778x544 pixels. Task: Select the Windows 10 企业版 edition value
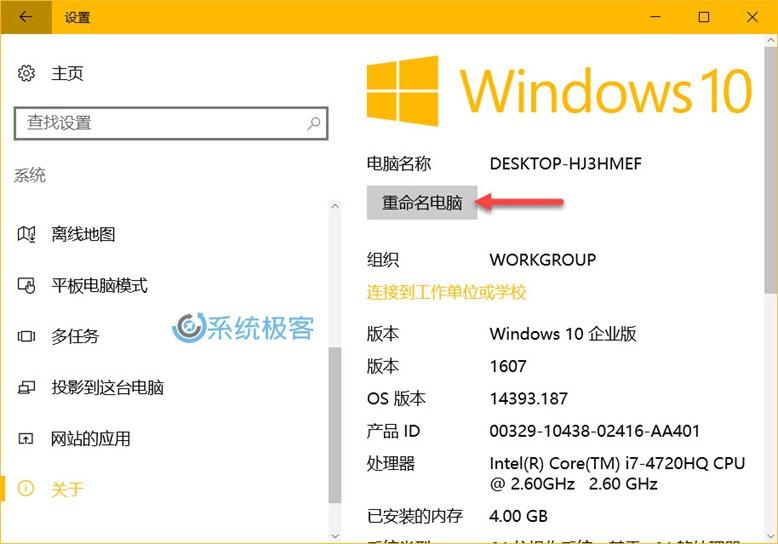coord(563,334)
